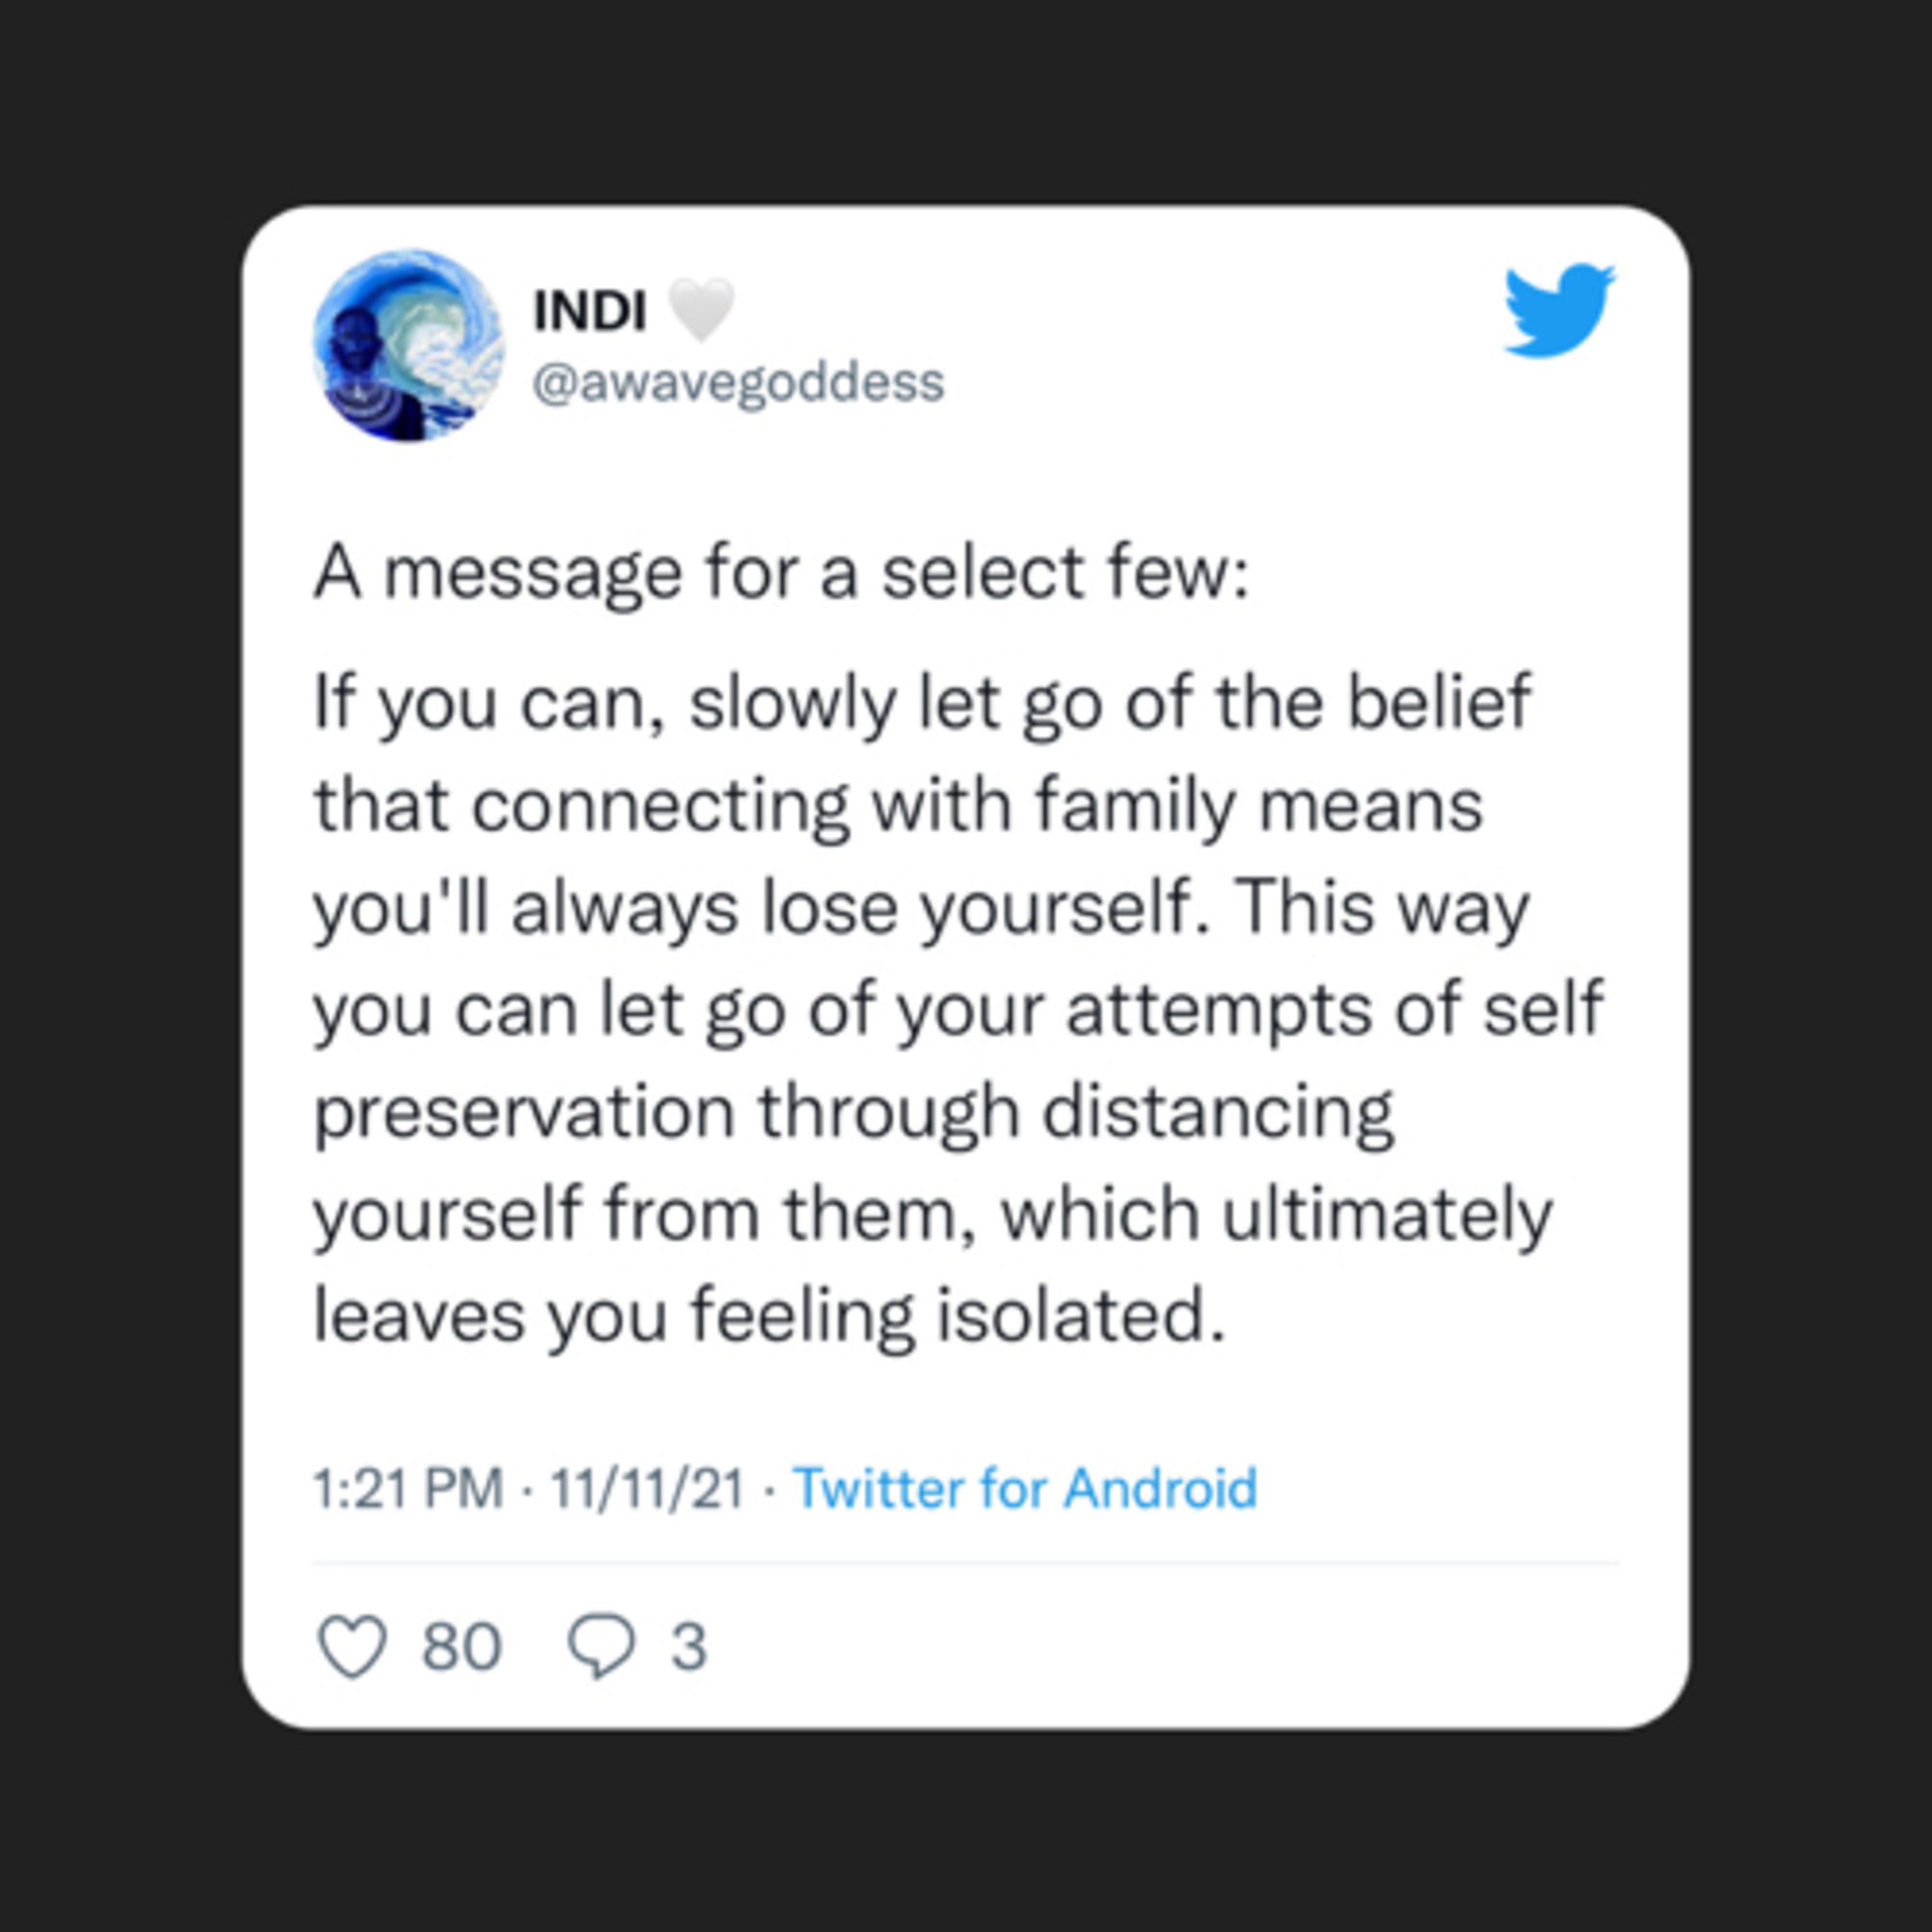The image size is (1932, 1932).
Task: Click the 1:21 PM timestamp
Action: pyautogui.click(x=408, y=1488)
